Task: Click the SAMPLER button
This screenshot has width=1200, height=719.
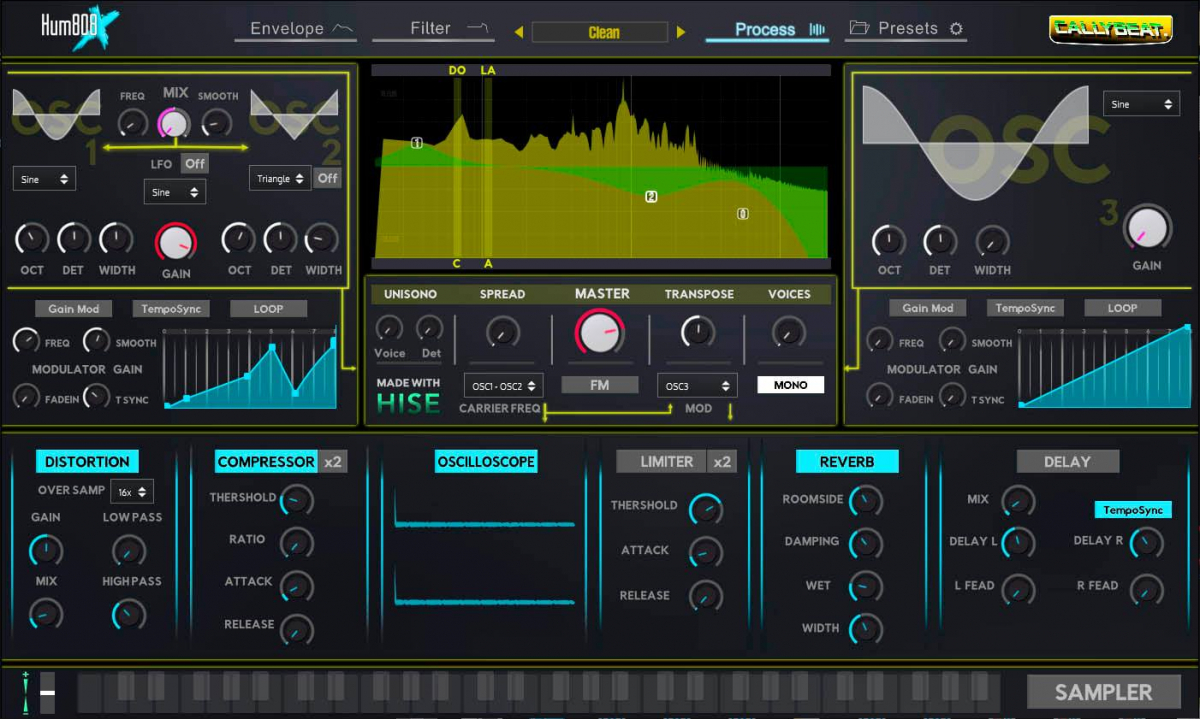Action: pos(1103,692)
